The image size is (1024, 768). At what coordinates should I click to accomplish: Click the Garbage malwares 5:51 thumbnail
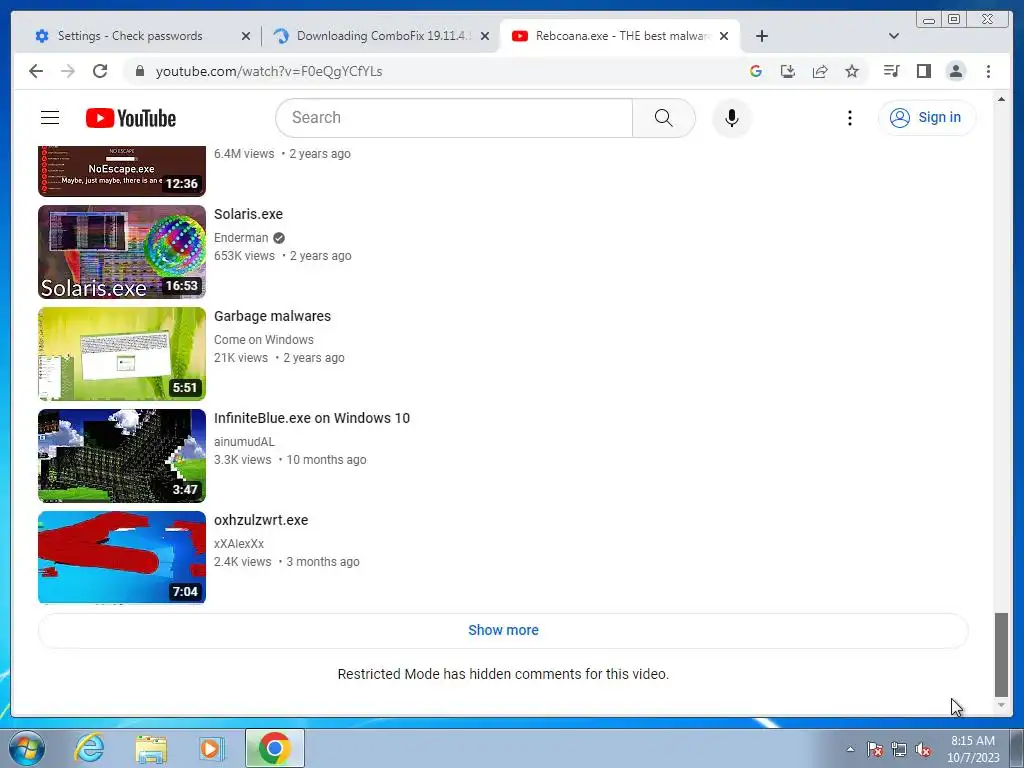[122, 354]
